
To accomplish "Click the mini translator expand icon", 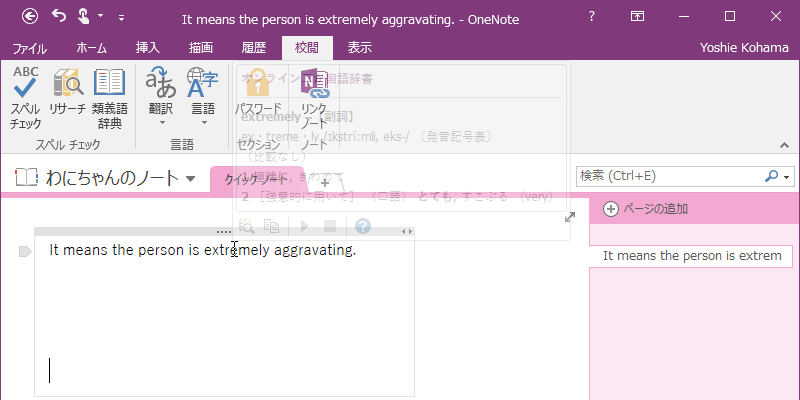I will click(247, 226).
